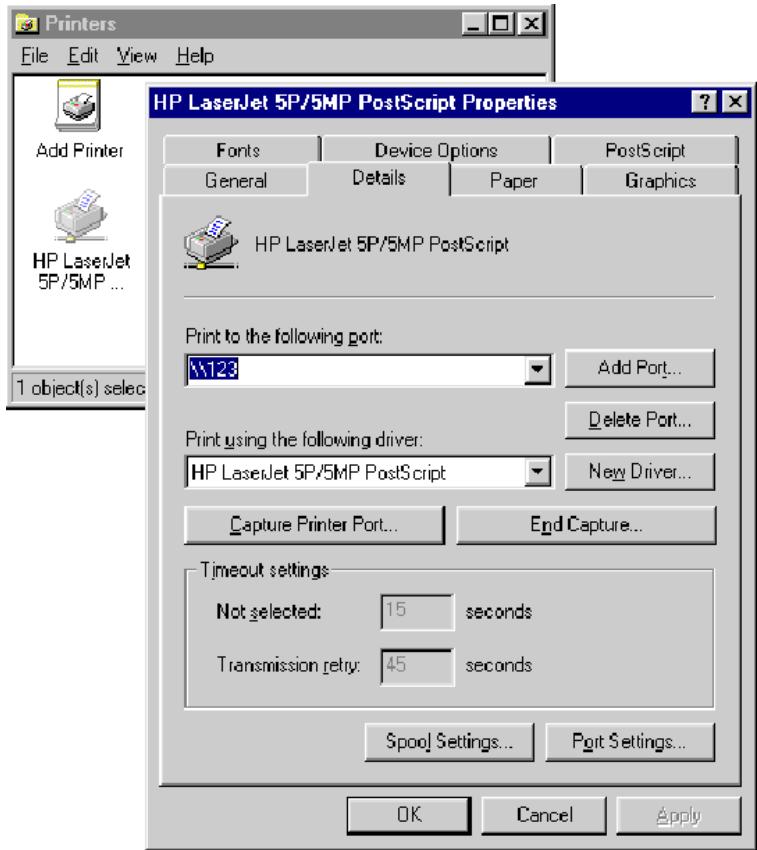Select the HP LaserJet 5P/5MP printer icon in Printers window
The width and height of the screenshot is (757, 850).
pyautogui.click(x=80, y=216)
